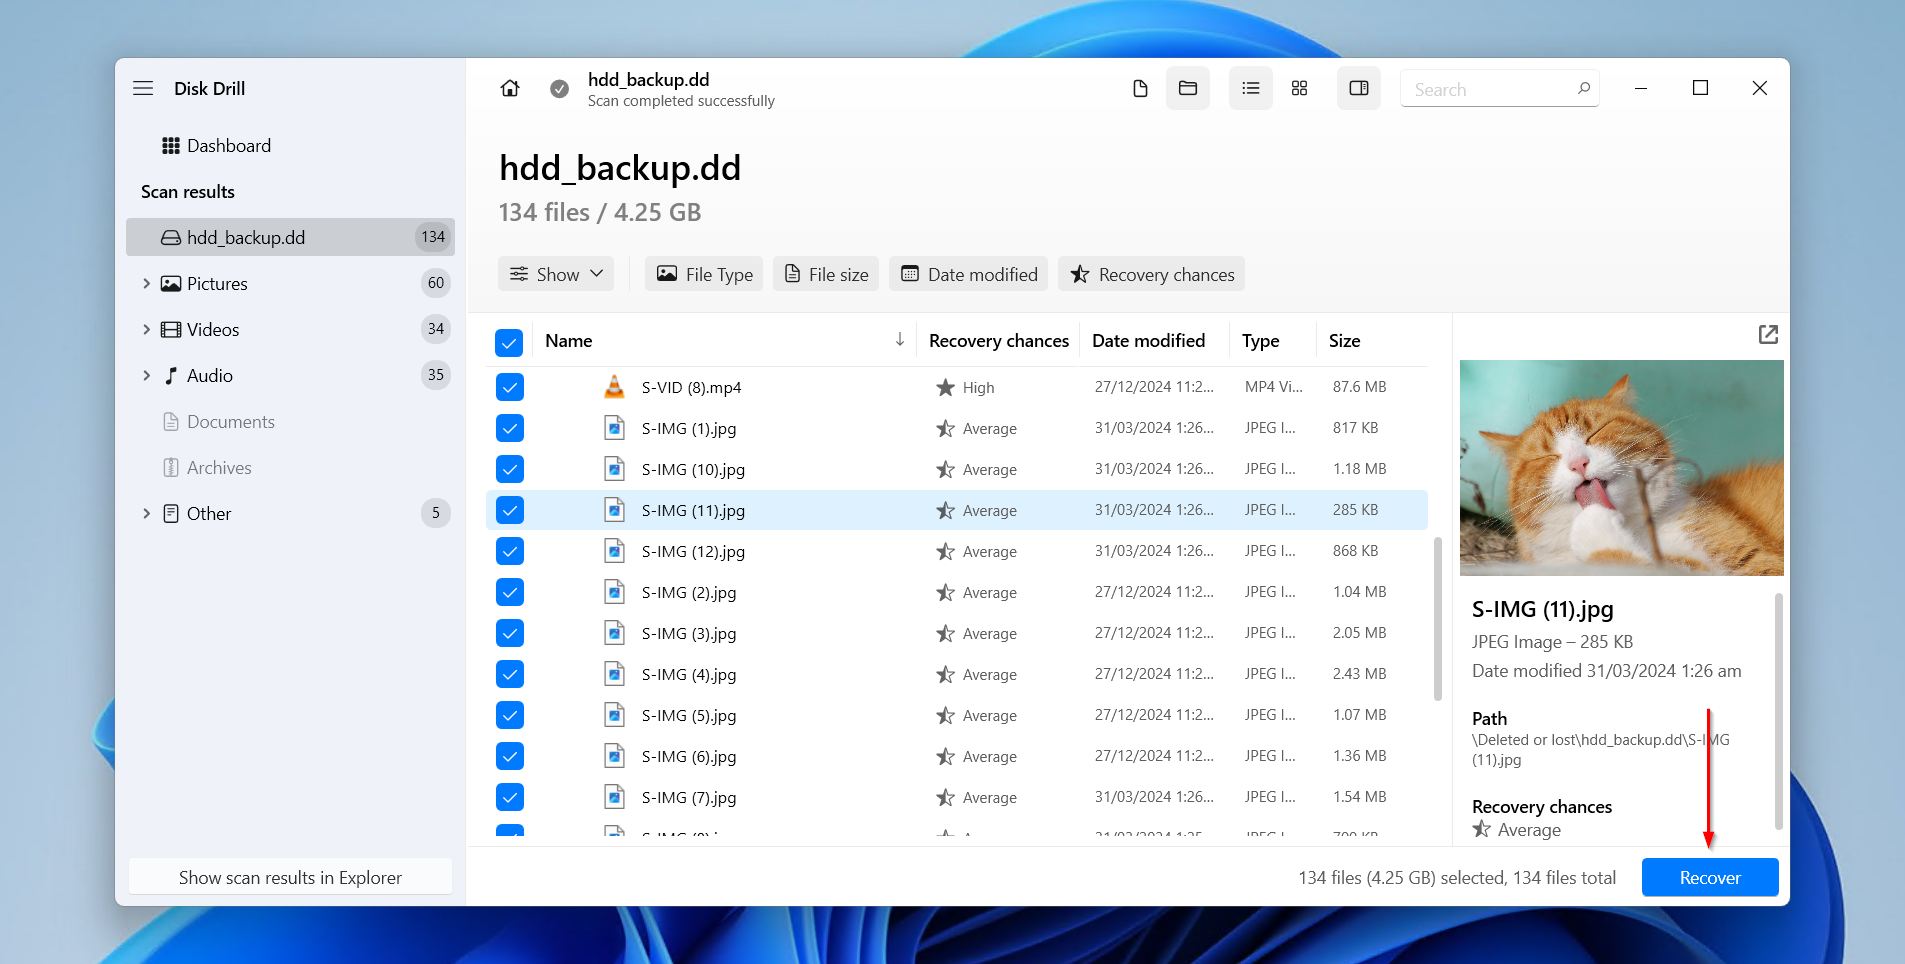
Task: Toggle the preview side panel
Action: tap(1358, 88)
